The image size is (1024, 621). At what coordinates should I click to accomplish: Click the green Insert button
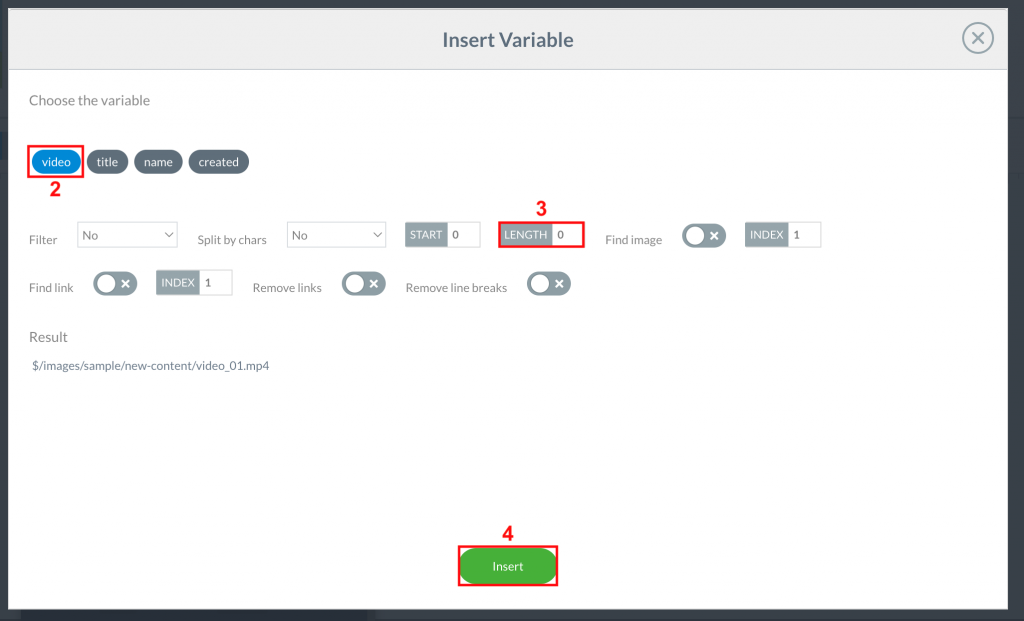(x=507, y=566)
